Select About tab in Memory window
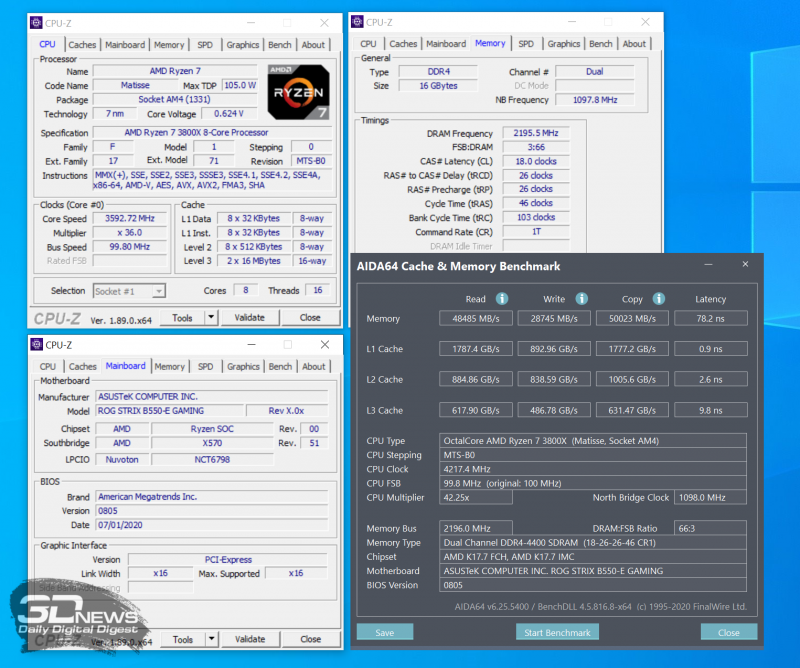Image resolution: width=800 pixels, height=668 pixels. 634,44
